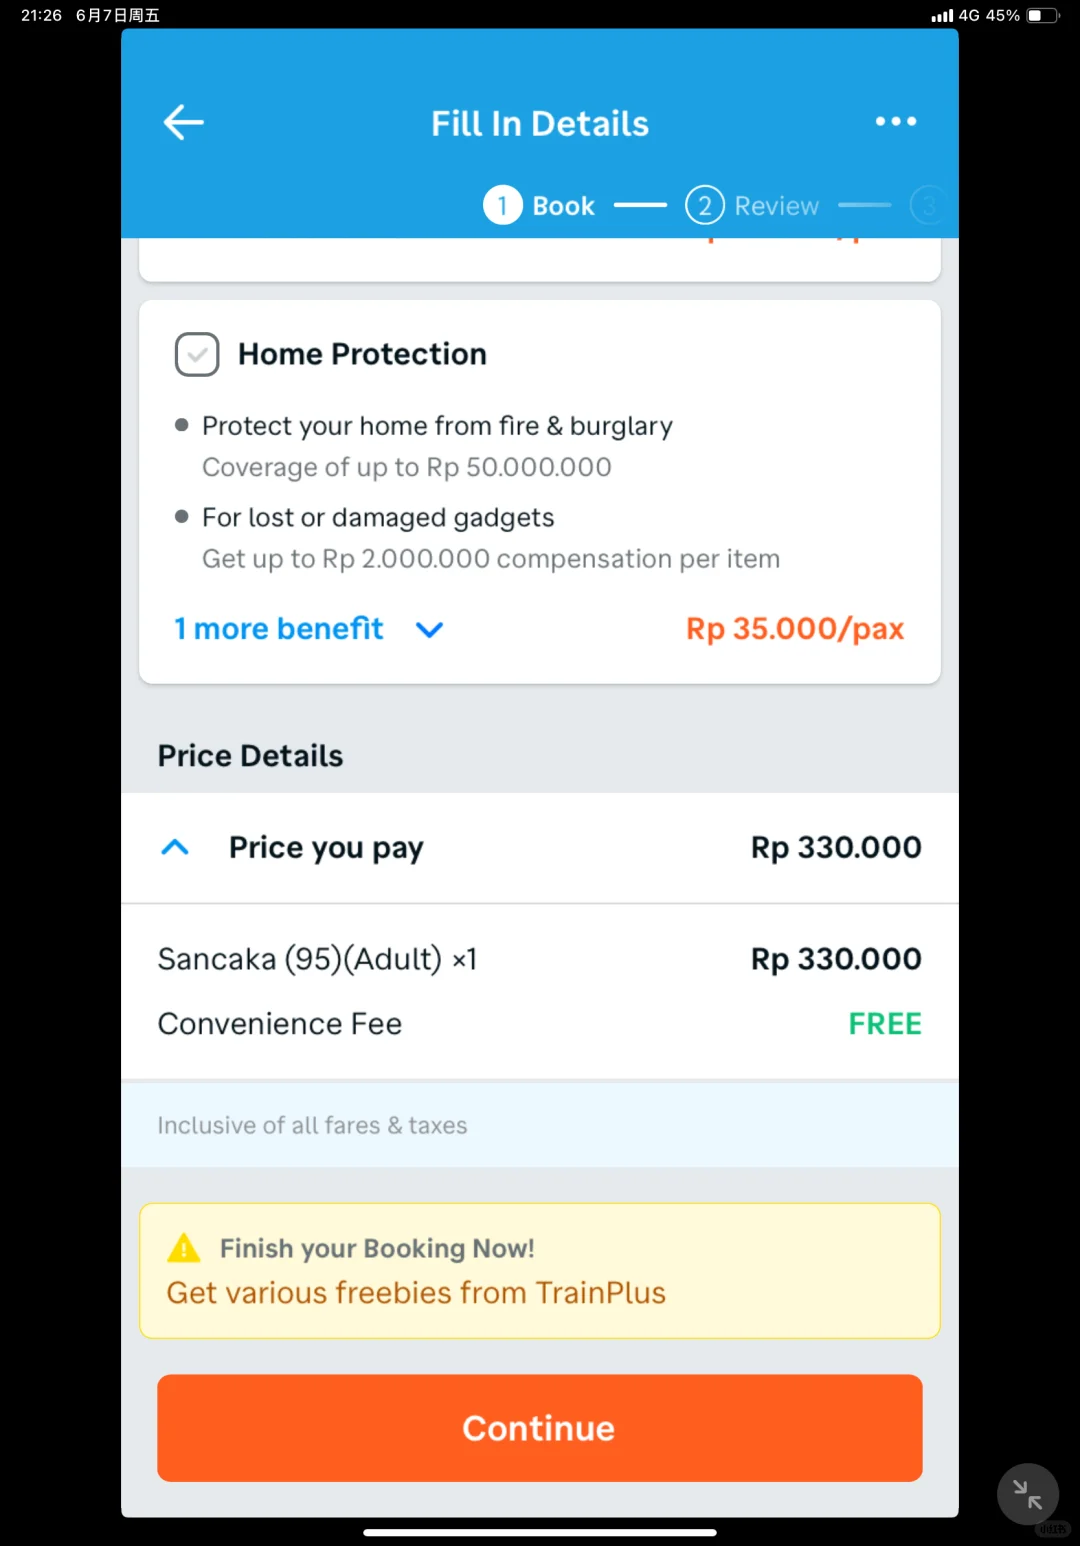The width and height of the screenshot is (1080, 1546).
Task: Tap the Rp 35.000/pax price label
Action: pos(795,629)
